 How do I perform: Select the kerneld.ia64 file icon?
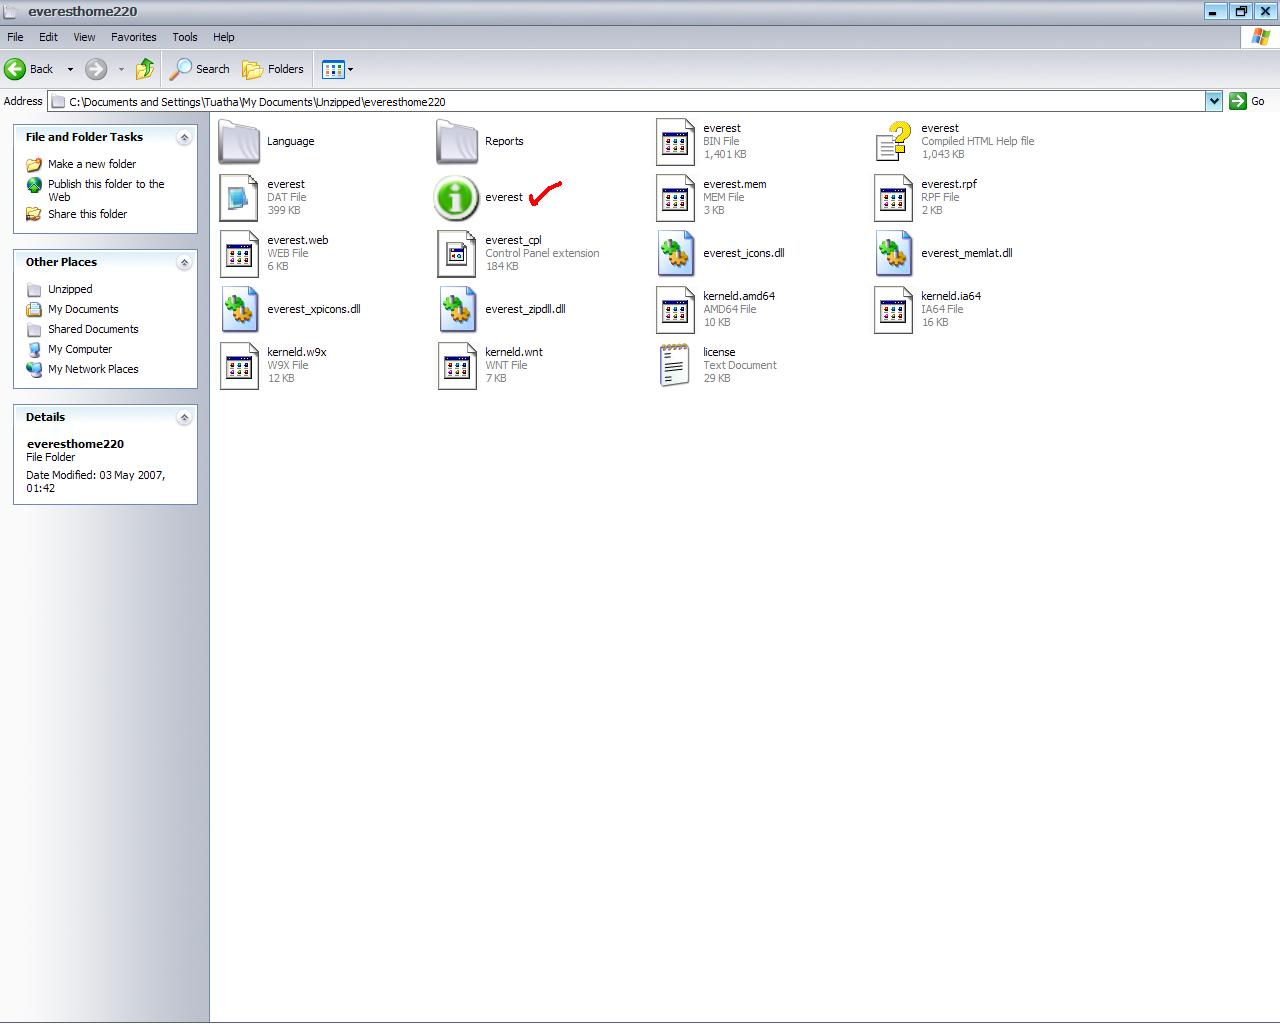tap(893, 310)
